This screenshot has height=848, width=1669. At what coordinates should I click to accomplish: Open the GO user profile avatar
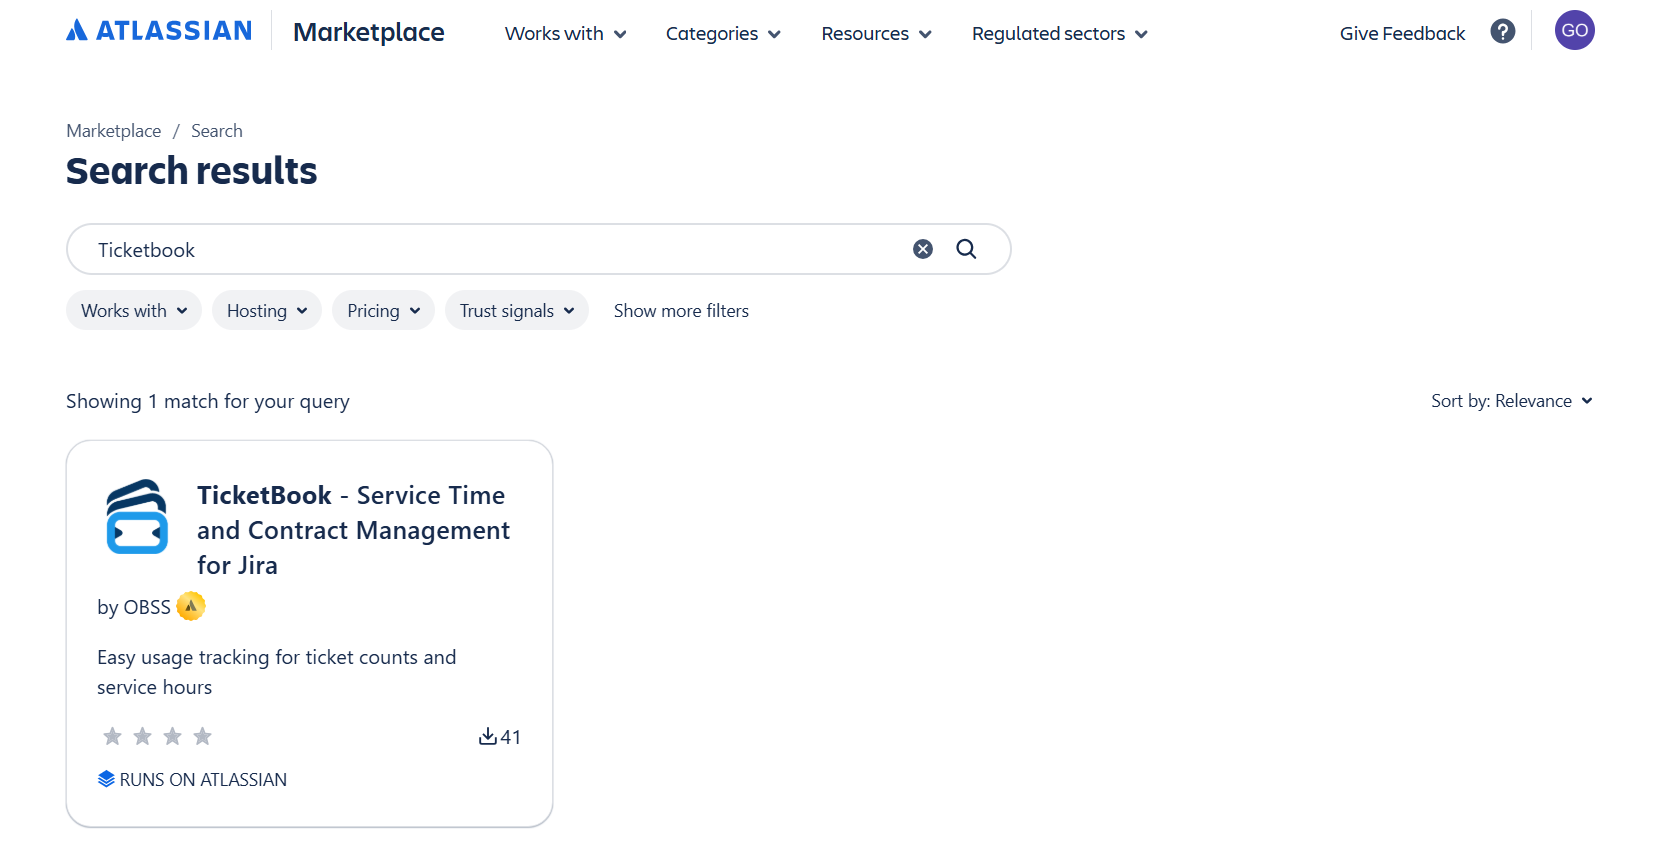[1574, 31]
